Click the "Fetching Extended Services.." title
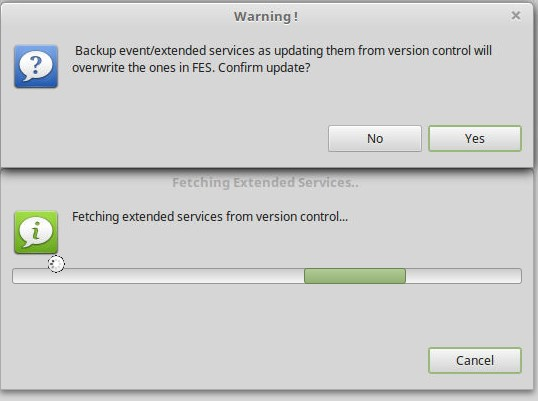 [265, 182]
